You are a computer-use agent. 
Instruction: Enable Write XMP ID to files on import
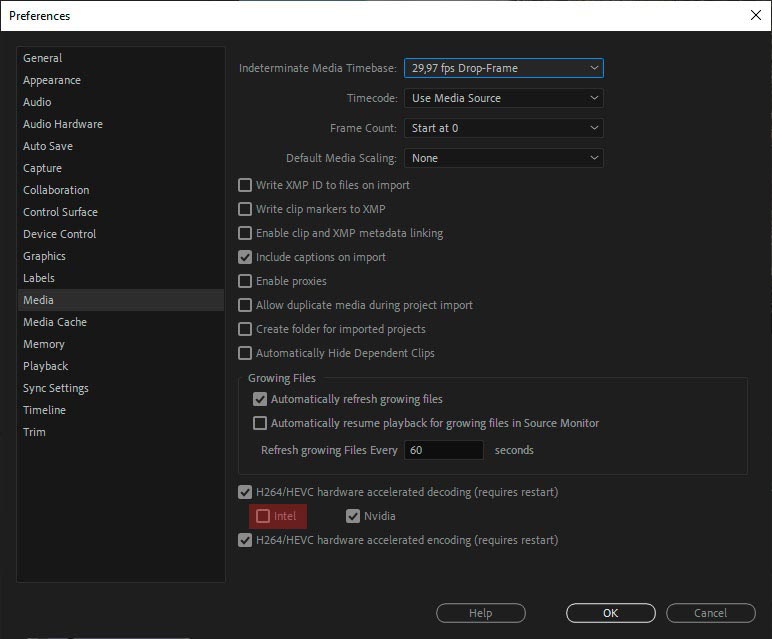pos(245,185)
